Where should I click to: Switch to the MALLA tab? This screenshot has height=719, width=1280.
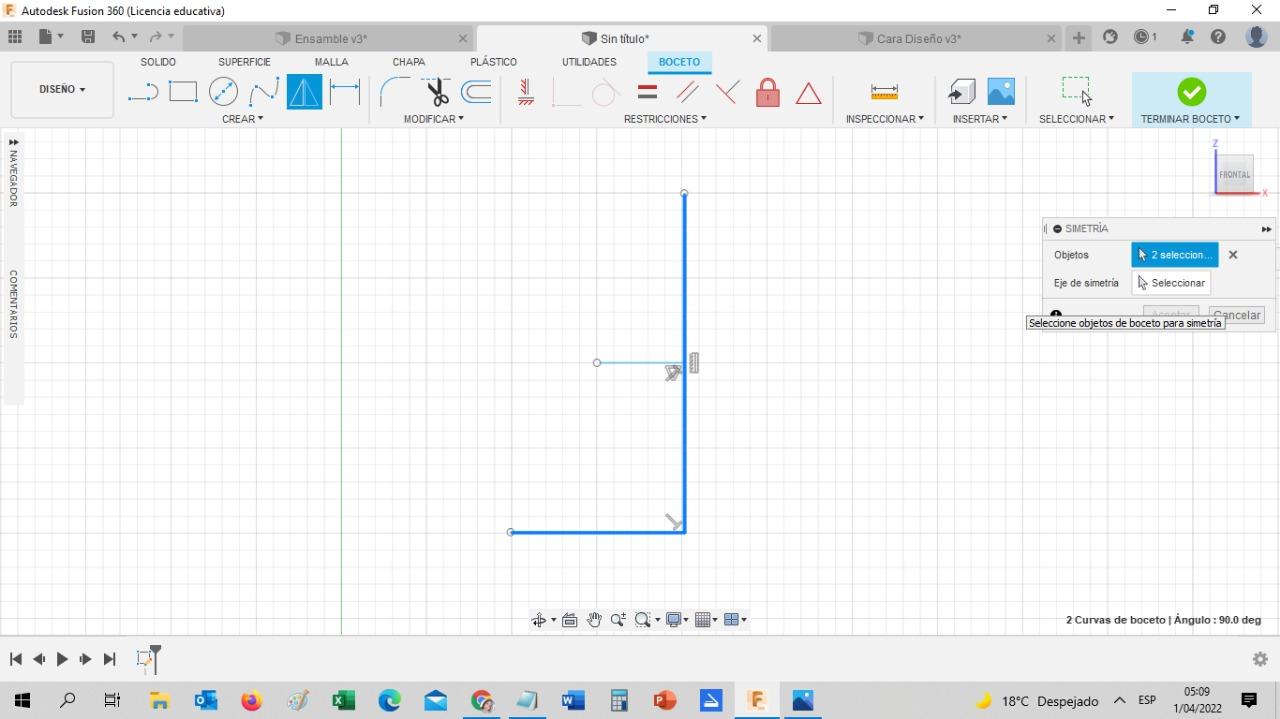click(331, 62)
